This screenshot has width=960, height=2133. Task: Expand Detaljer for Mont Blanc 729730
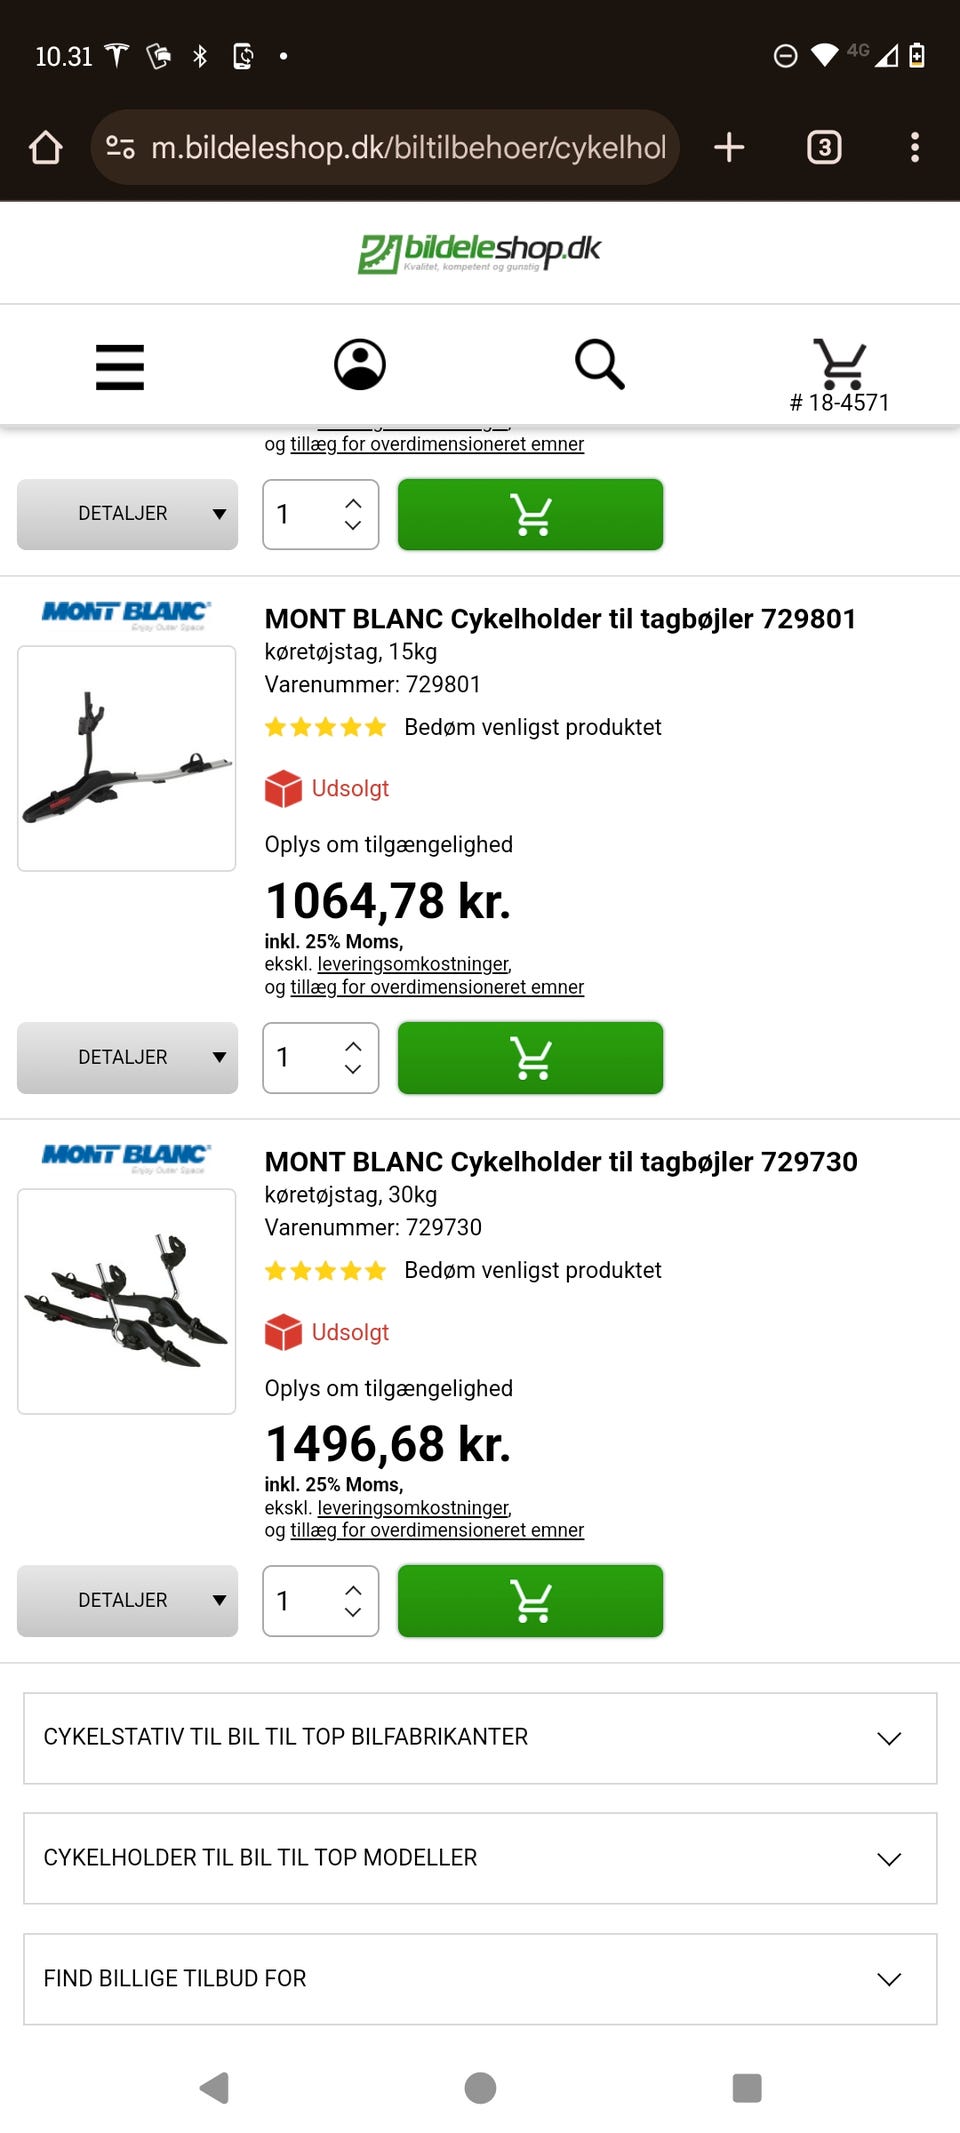[x=127, y=1601]
